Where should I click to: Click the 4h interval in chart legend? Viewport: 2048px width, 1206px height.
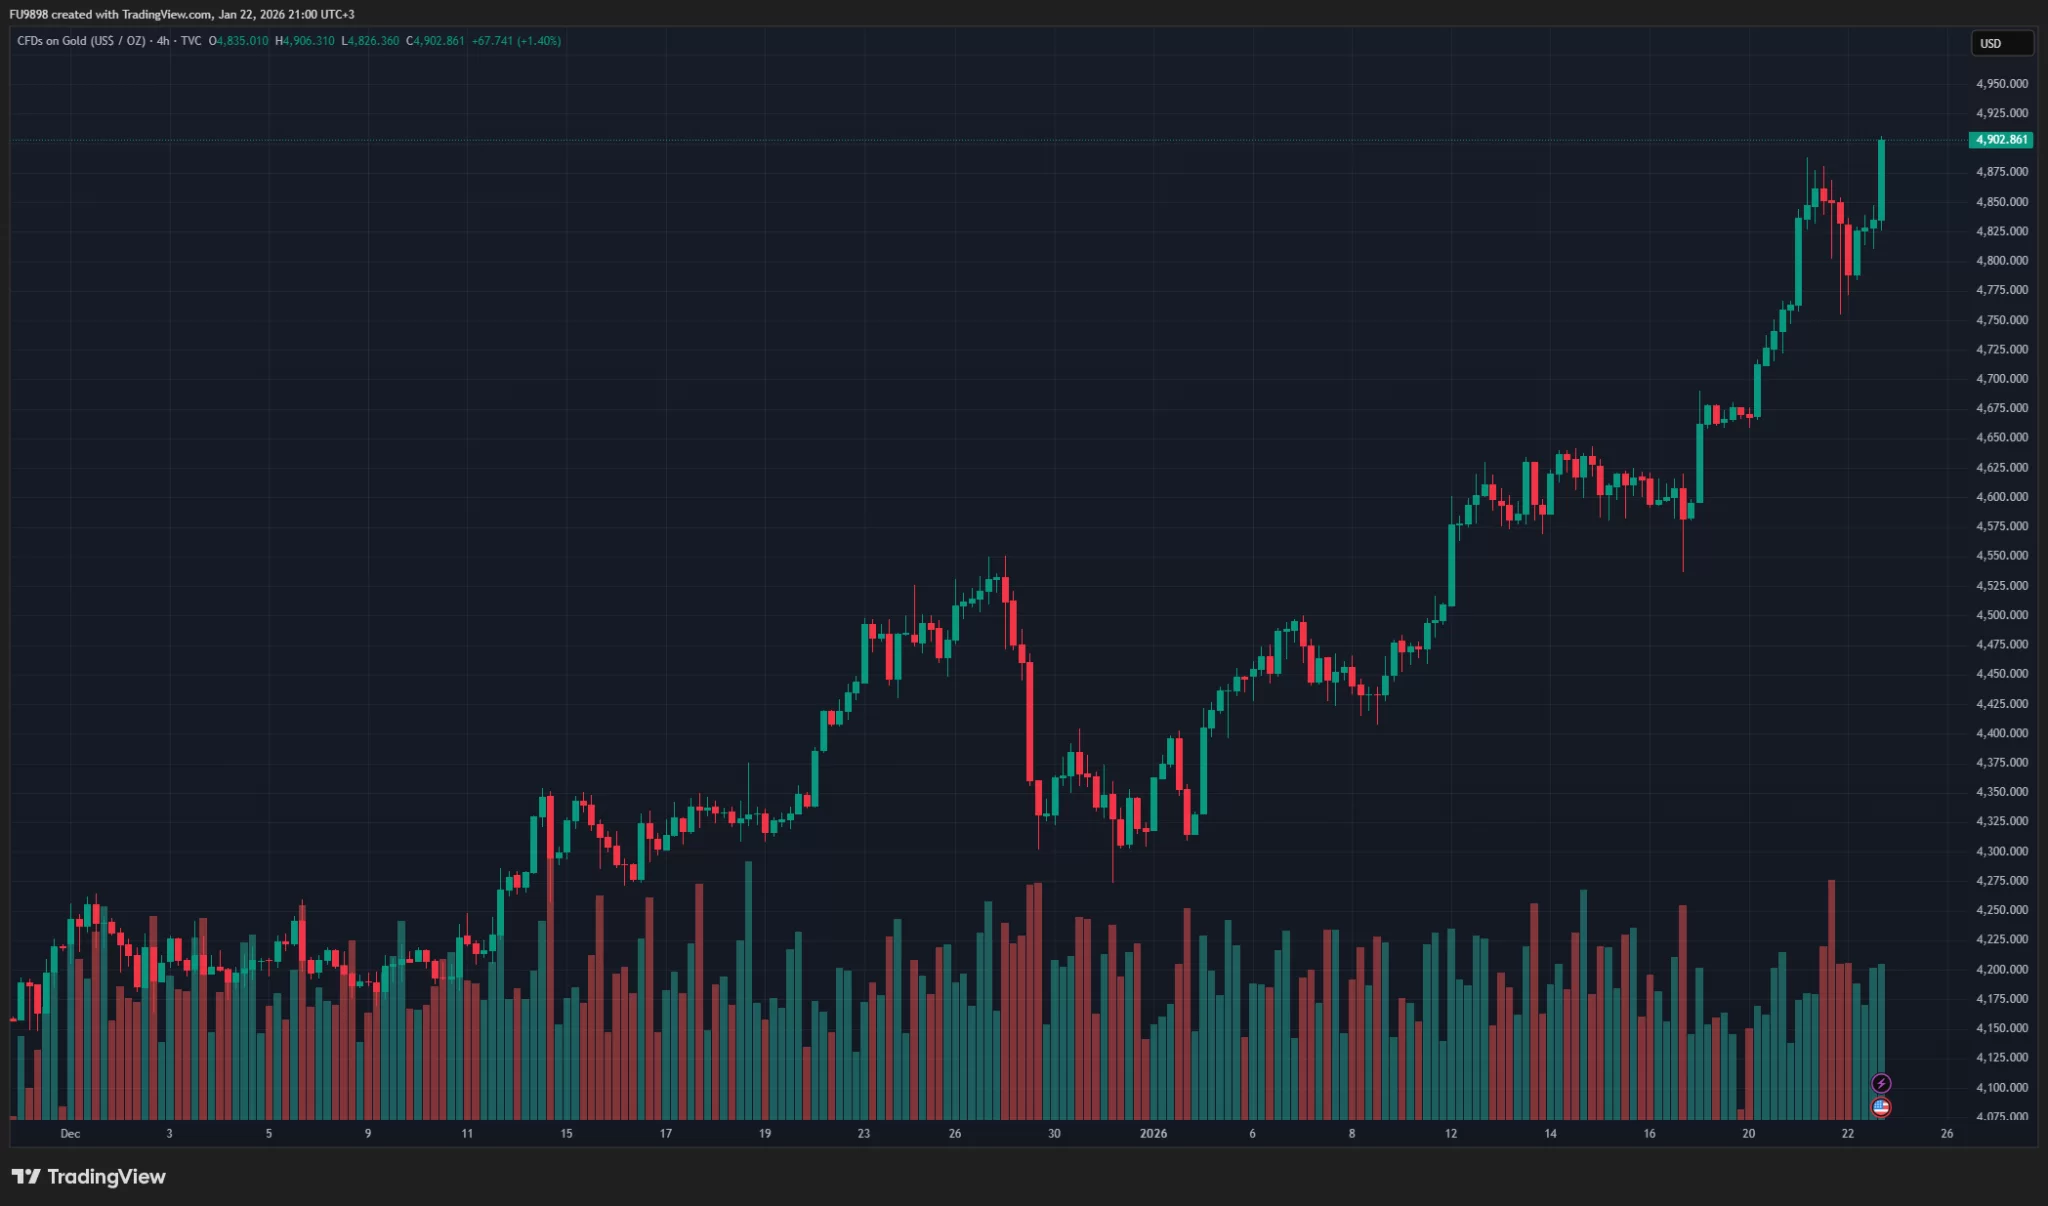[x=163, y=41]
